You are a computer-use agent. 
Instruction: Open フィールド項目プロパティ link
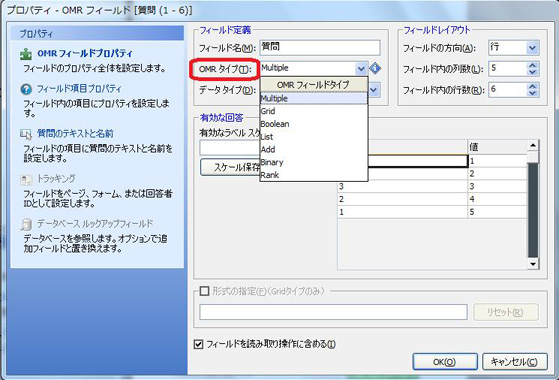[79, 89]
